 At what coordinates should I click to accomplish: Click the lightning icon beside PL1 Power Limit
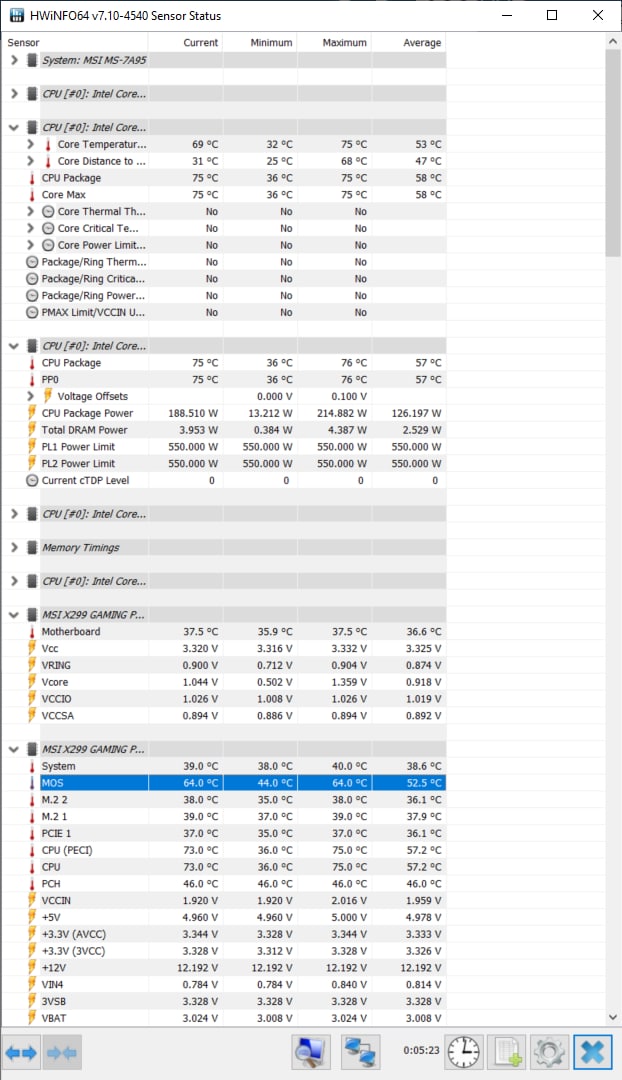point(32,447)
